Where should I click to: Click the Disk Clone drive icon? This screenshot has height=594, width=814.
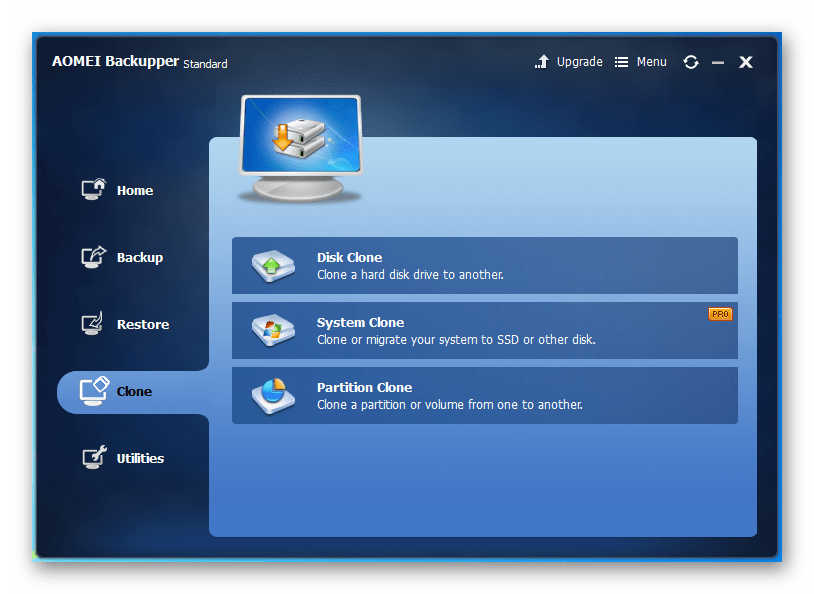coord(273,266)
